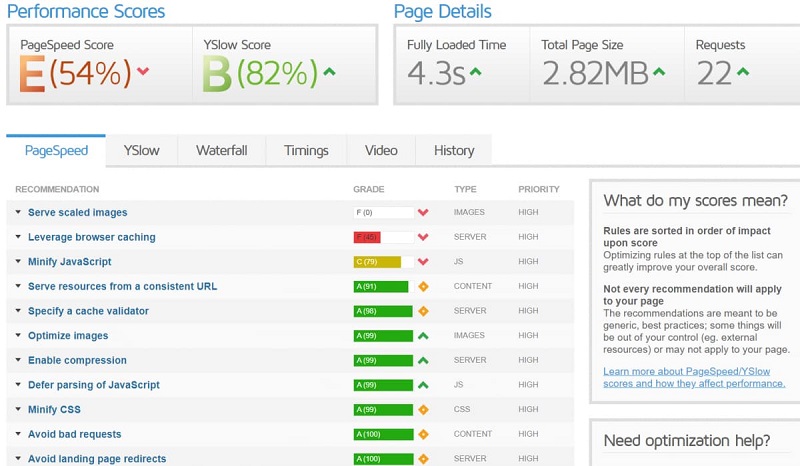
Task: Open the Optimize images recommendation link
Action: (x=68, y=336)
